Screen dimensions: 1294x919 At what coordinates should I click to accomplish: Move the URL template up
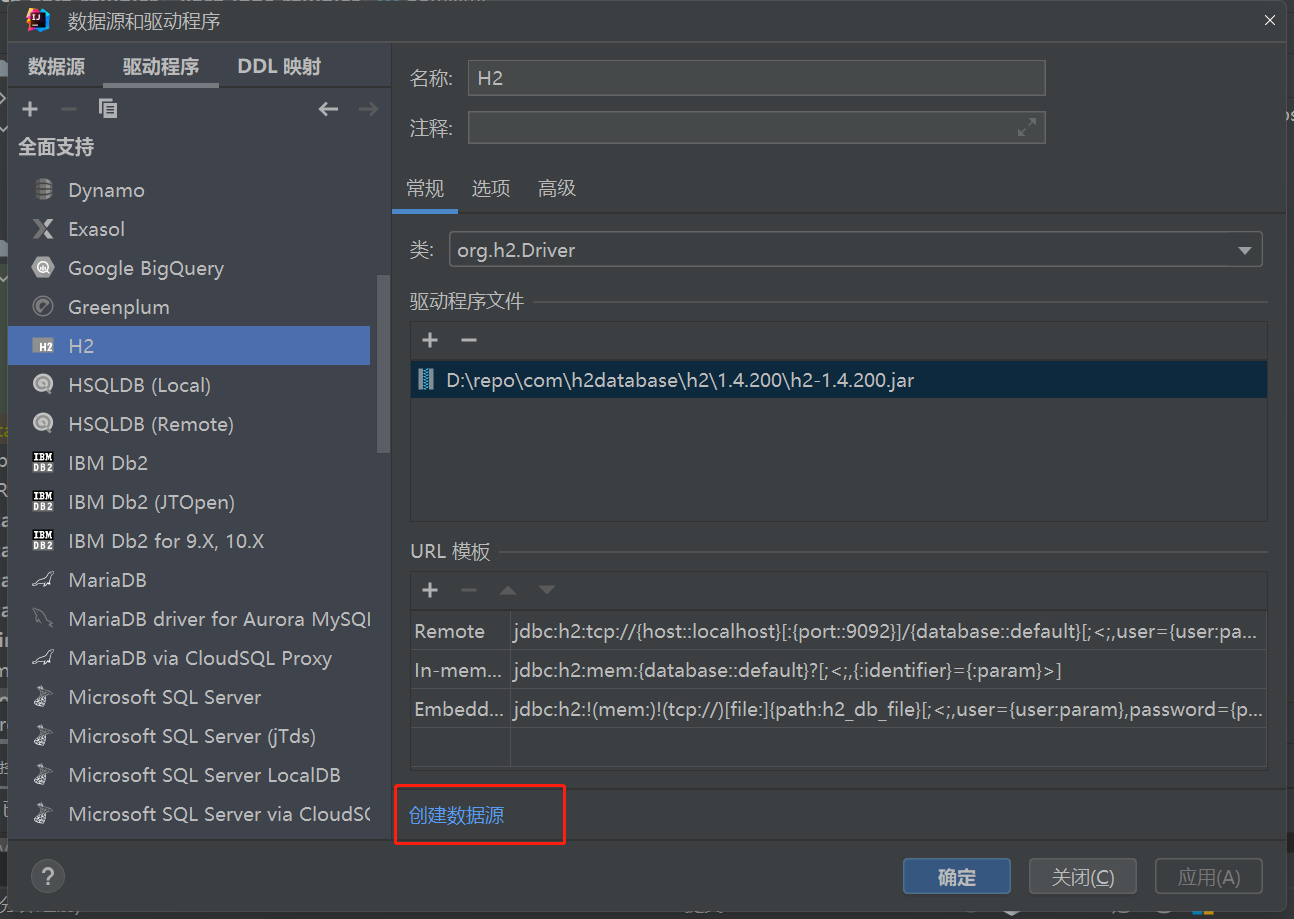(508, 591)
